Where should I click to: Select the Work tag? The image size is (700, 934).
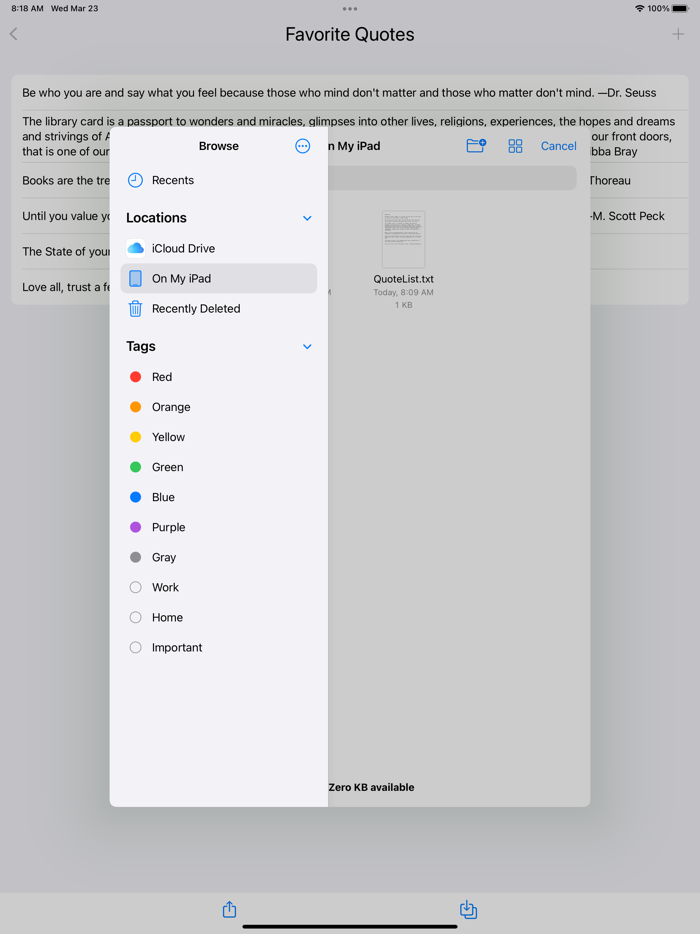(165, 587)
